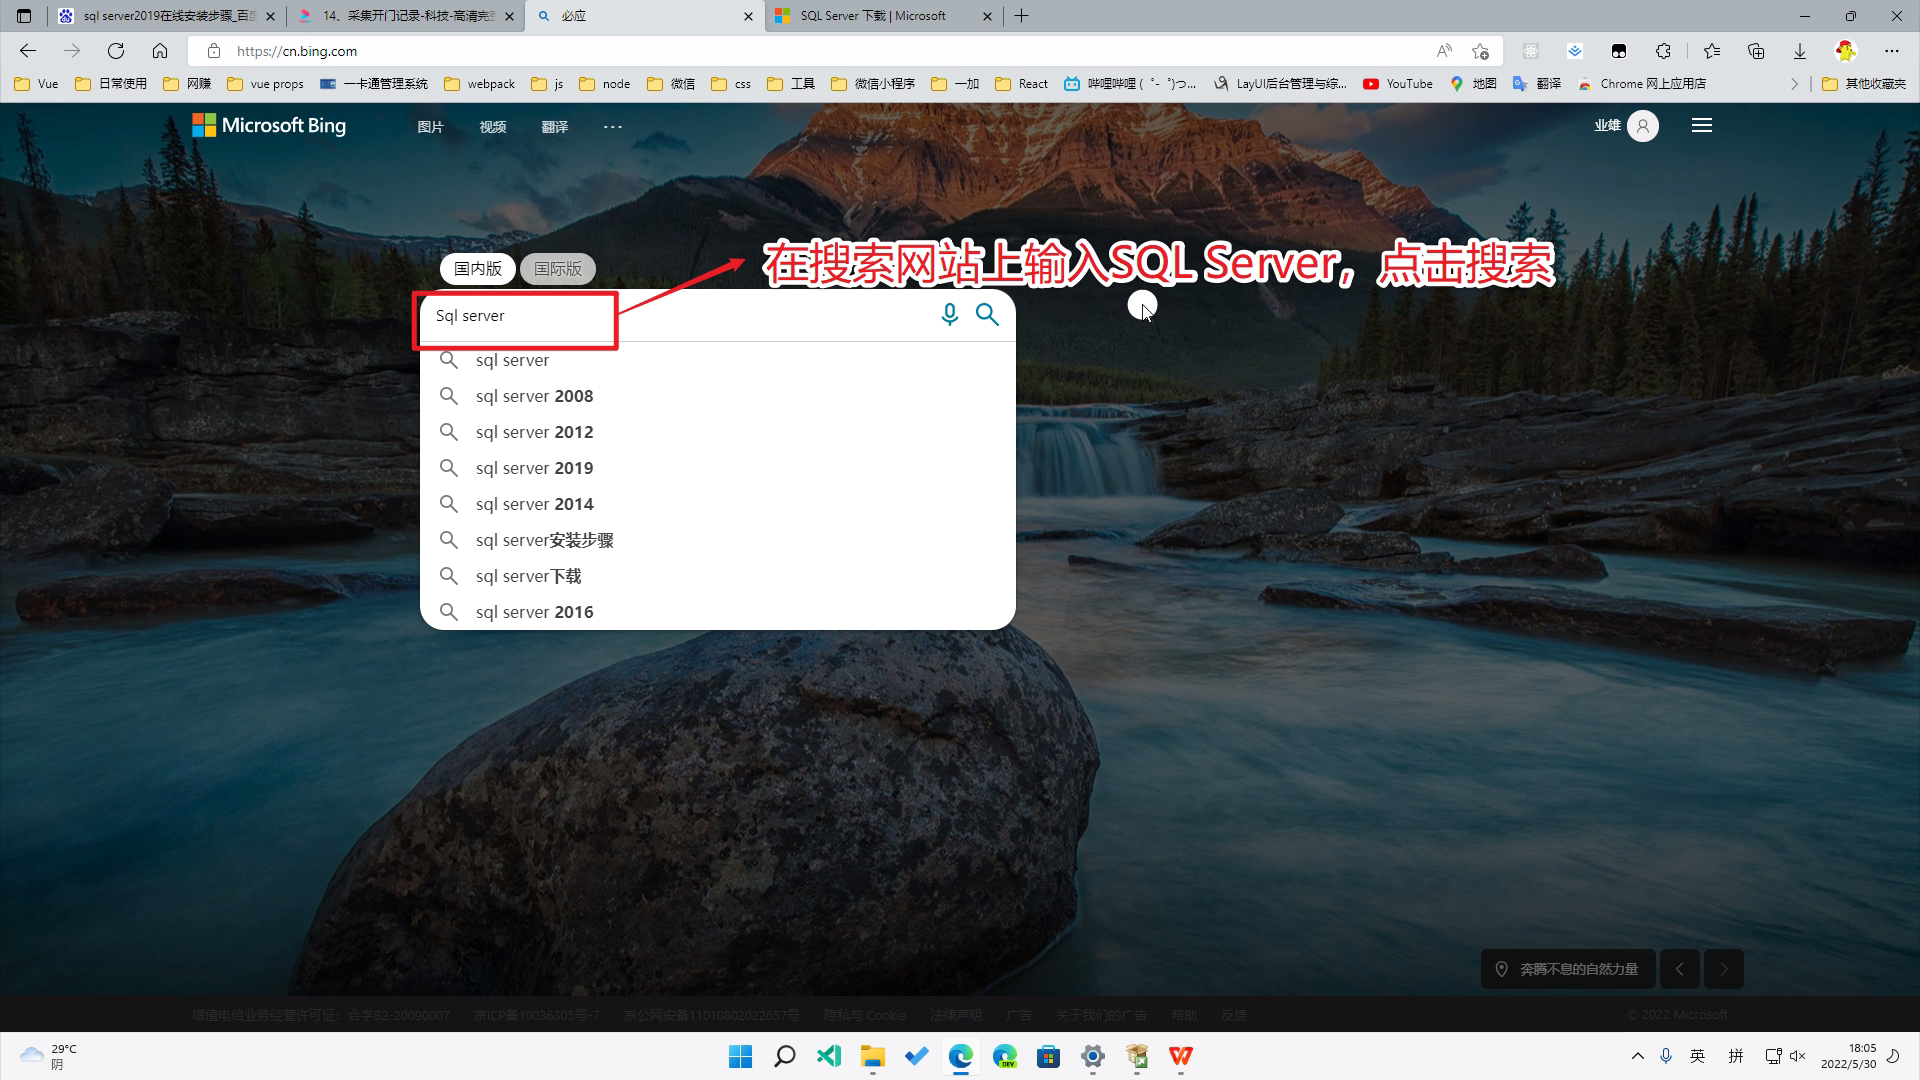Switch to SQL Server 下载 Microsoft tab
The width and height of the screenshot is (1920, 1080).
pyautogui.click(x=884, y=16)
